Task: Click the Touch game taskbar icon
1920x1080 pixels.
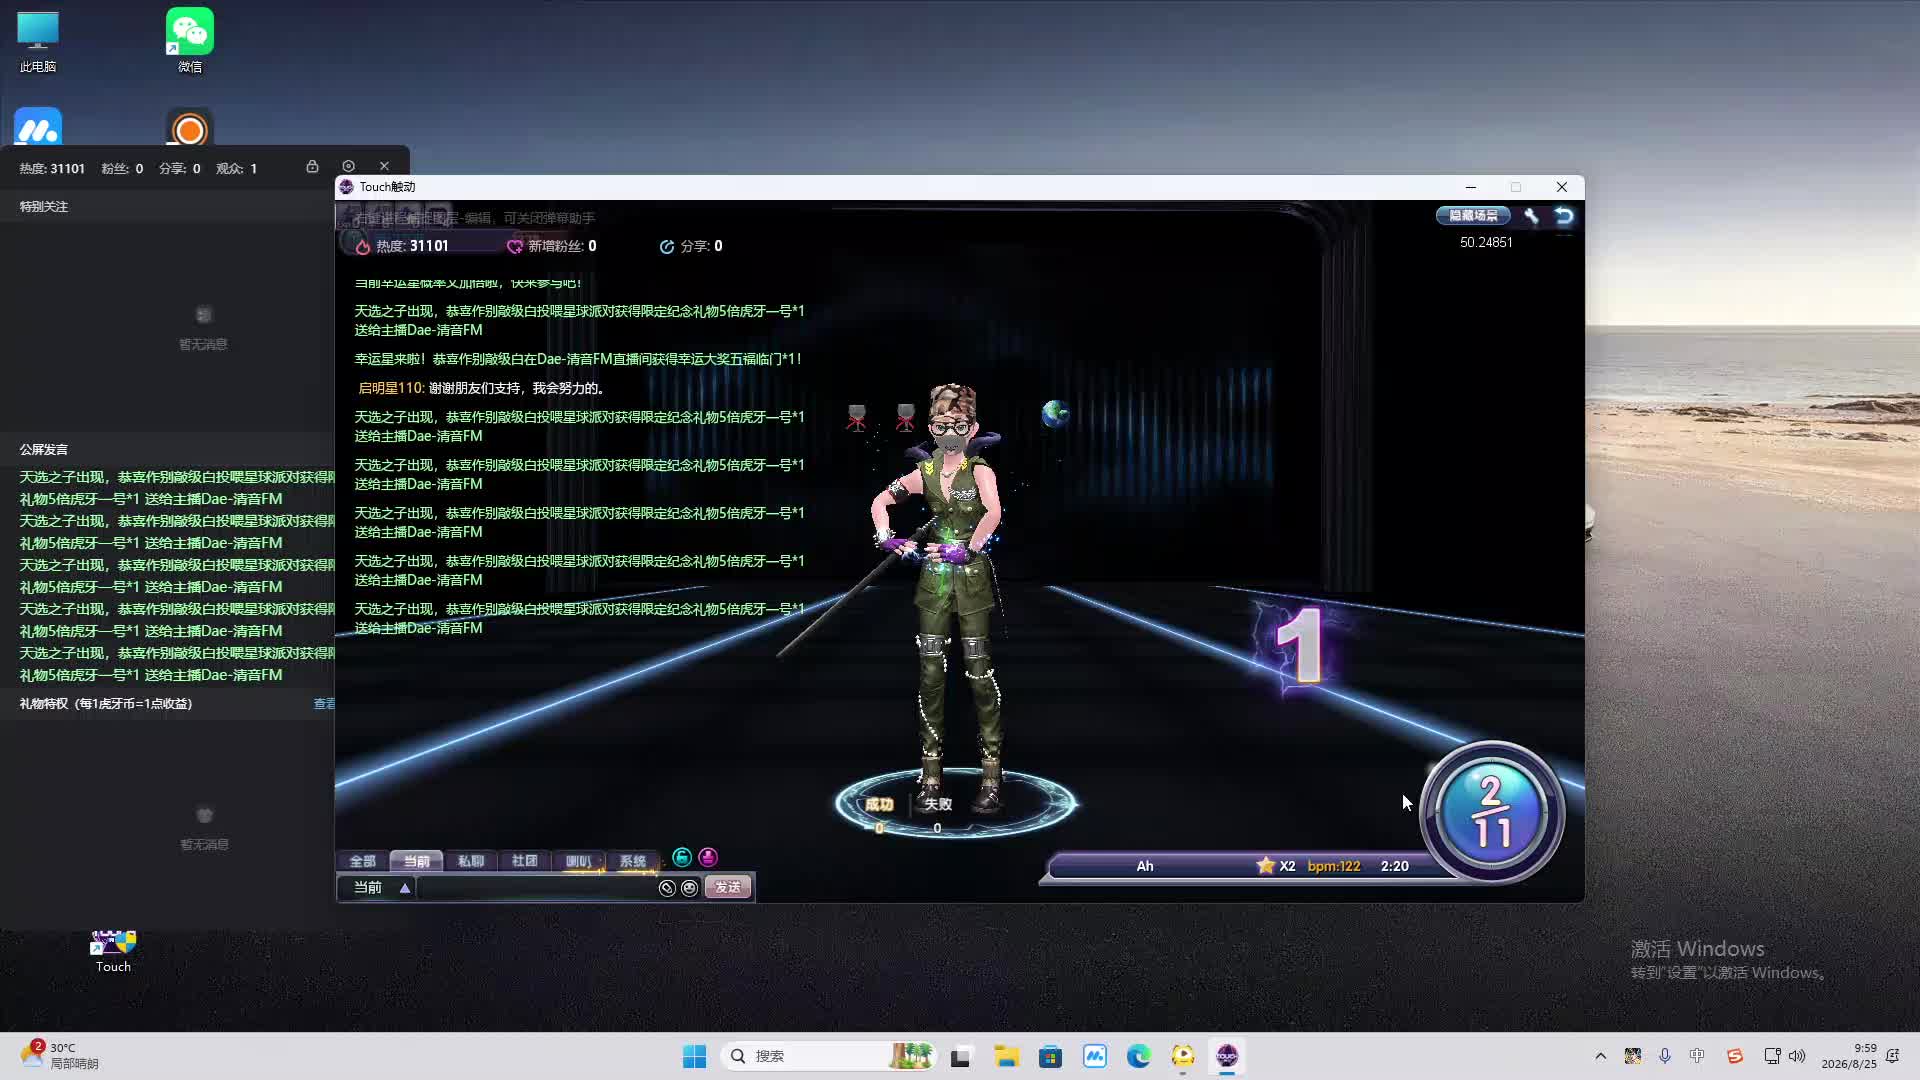Action: [x=1227, y=1056]
